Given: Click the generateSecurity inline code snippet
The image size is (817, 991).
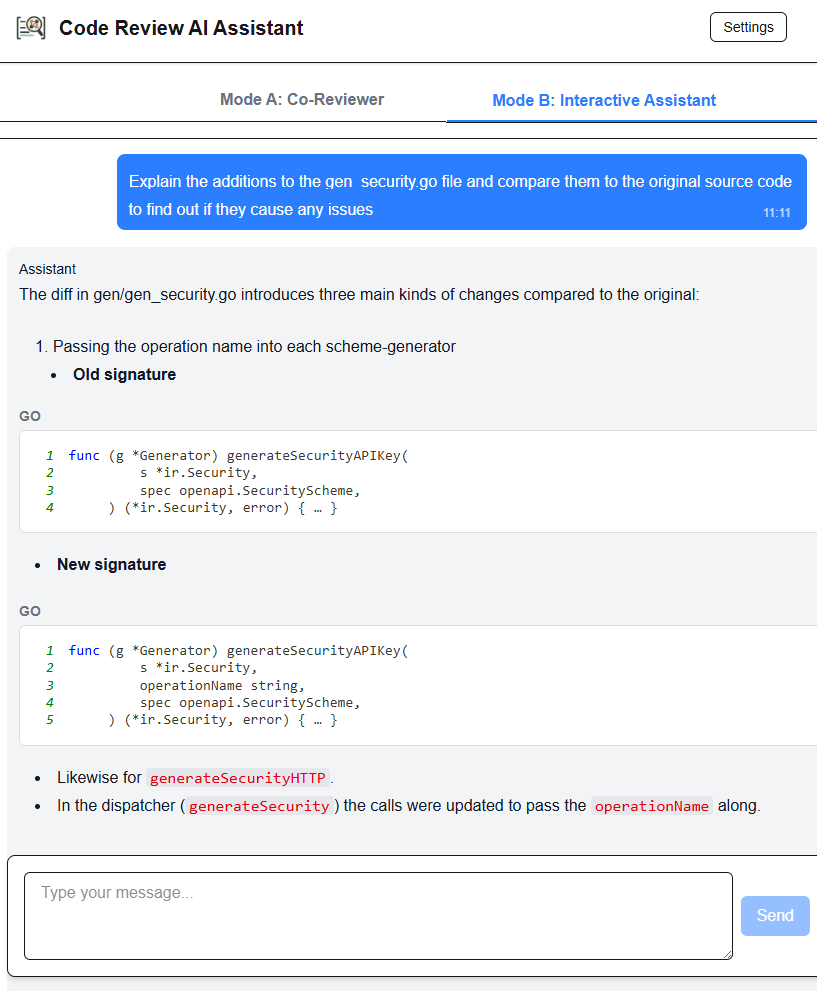Looking at the screenshot, I should click(x=259, y=806).
